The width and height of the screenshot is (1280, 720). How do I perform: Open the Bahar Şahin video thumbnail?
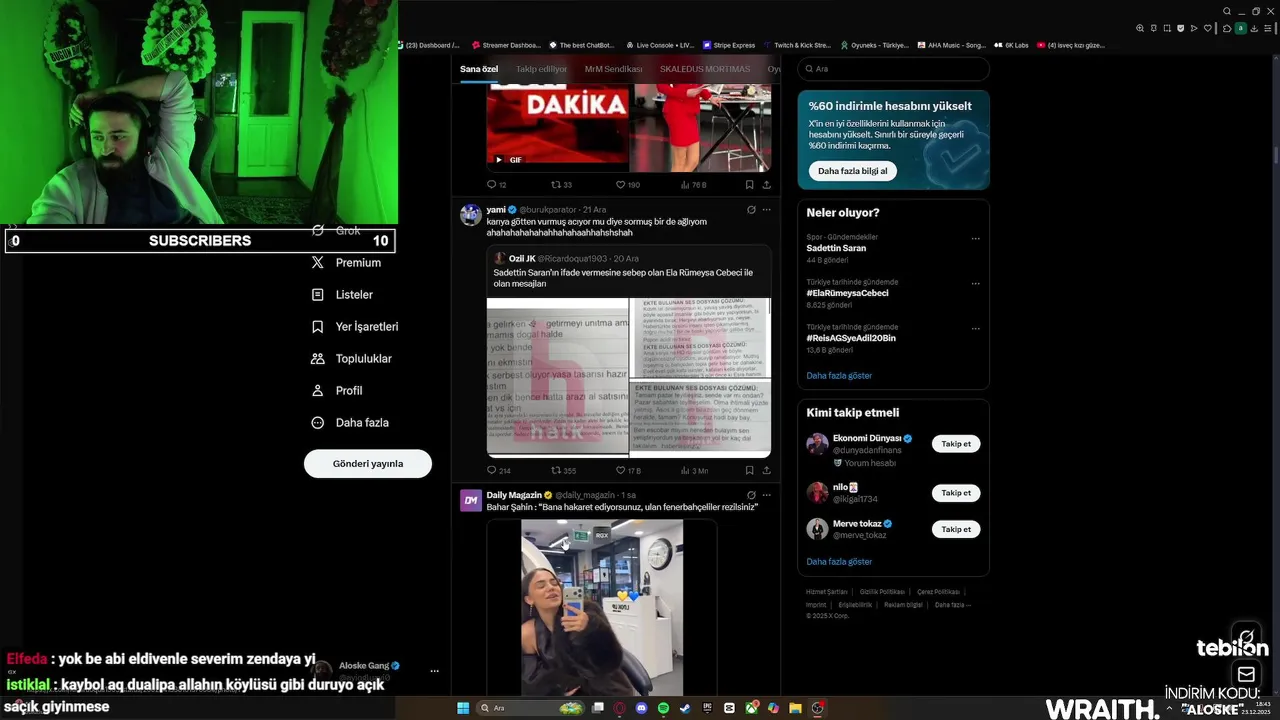coord(602,607)
